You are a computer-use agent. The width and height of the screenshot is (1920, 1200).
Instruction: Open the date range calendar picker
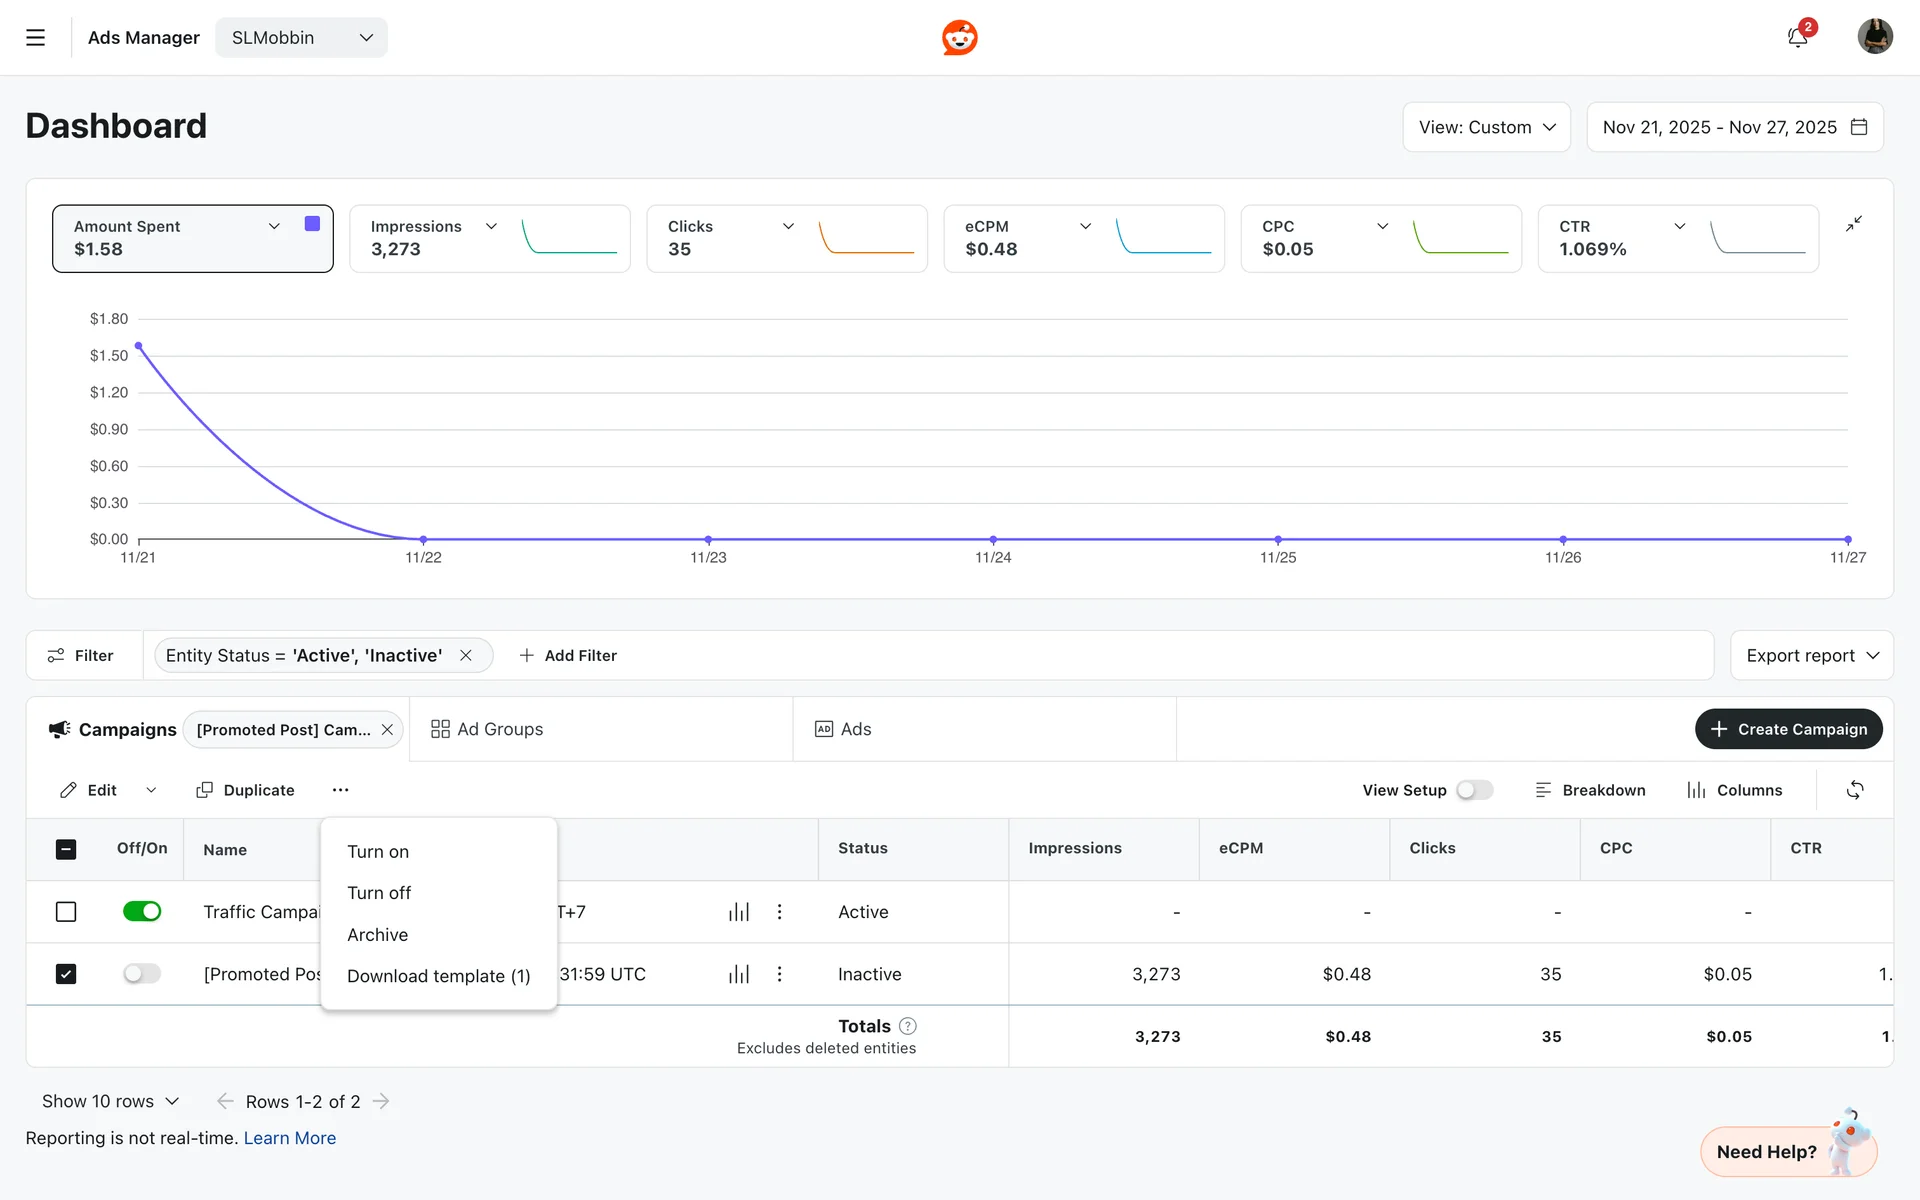(x=1859, y=127)
